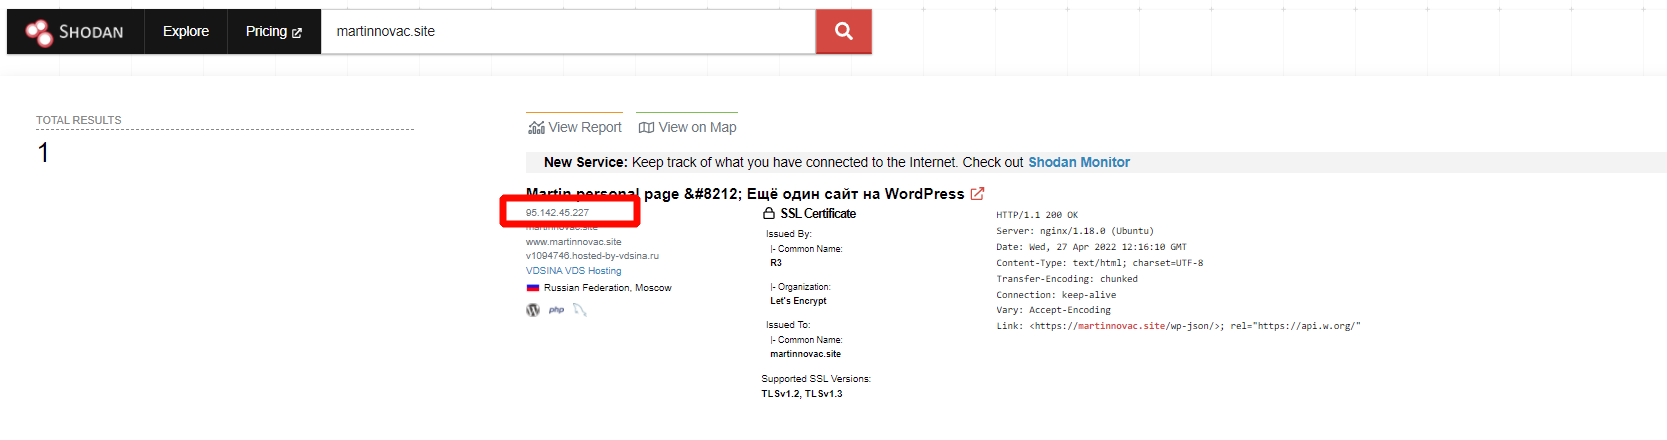Click the external-link icon next to Pricing
This screenshot has width=1667, height=440.
297,33
